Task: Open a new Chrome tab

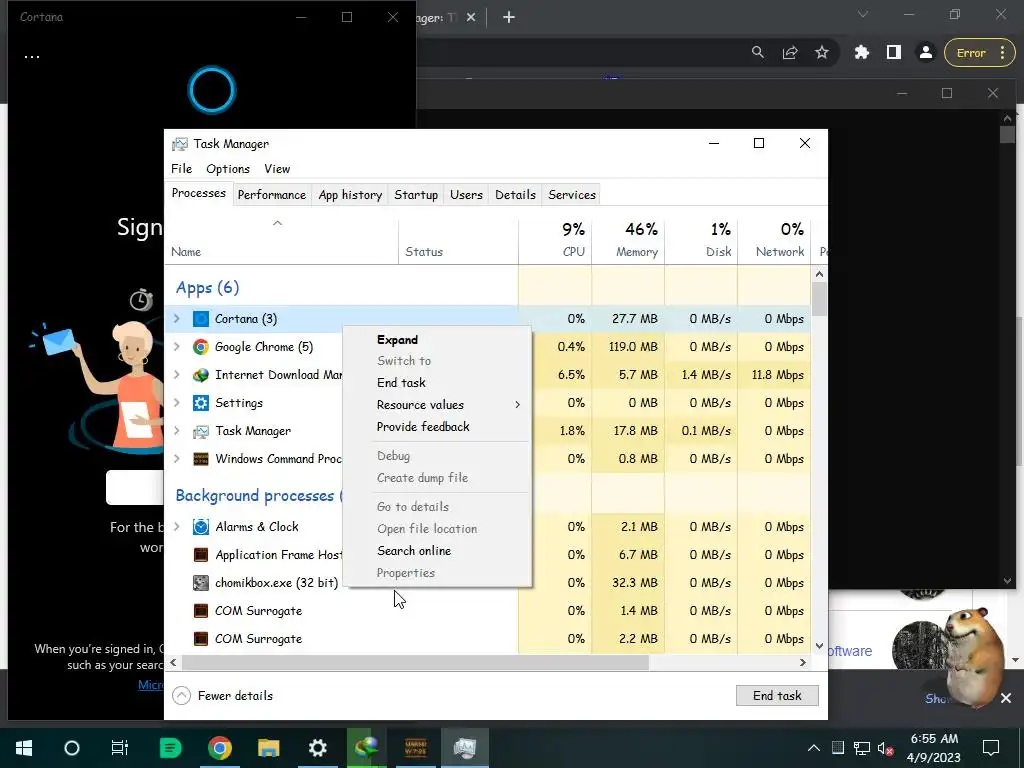Action: pos(509,18)
